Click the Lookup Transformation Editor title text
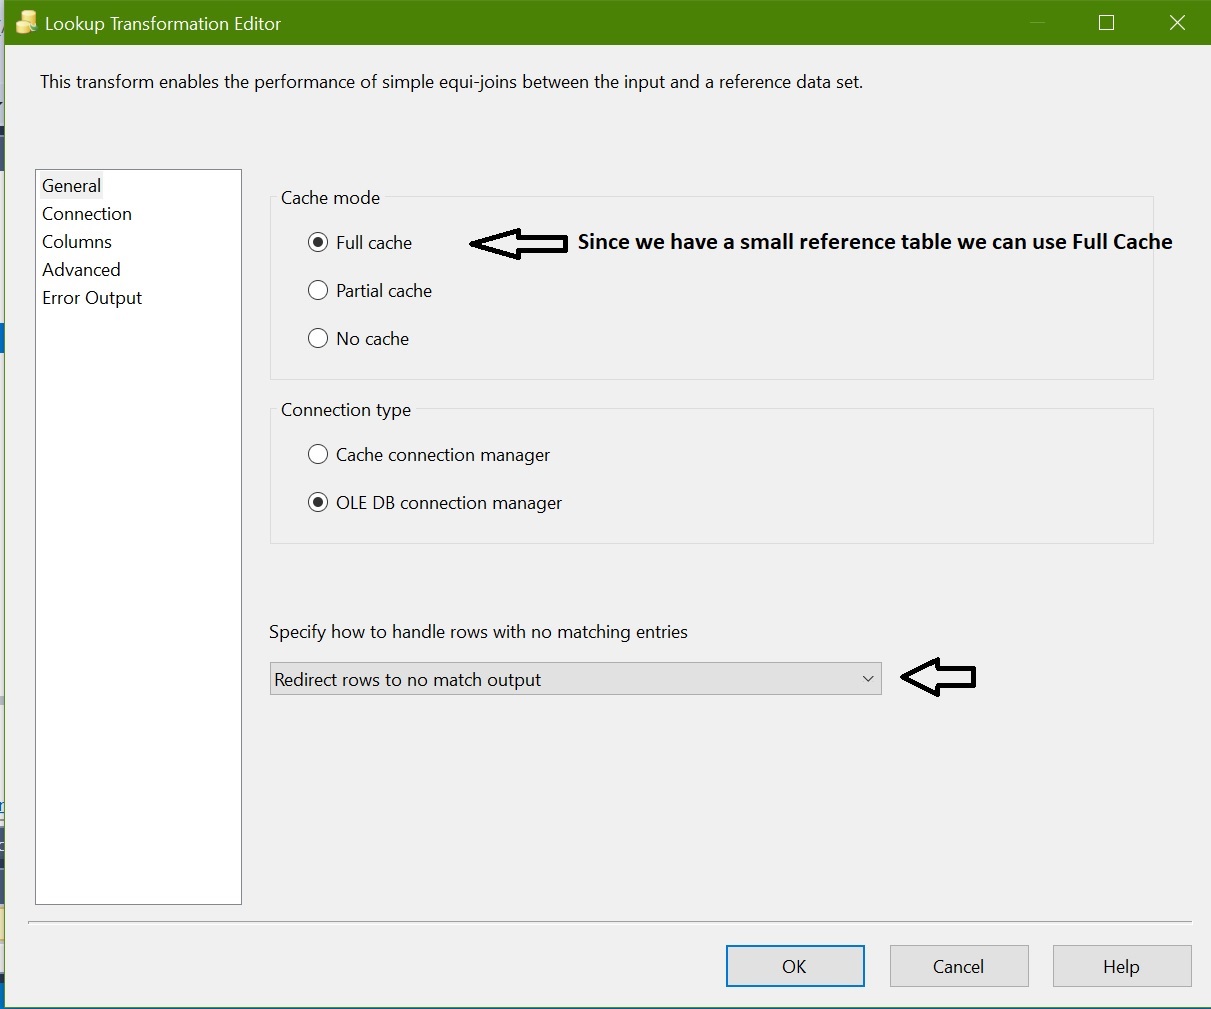The height and width of the screenshot is (1009, 1211). tap(163, 24)
